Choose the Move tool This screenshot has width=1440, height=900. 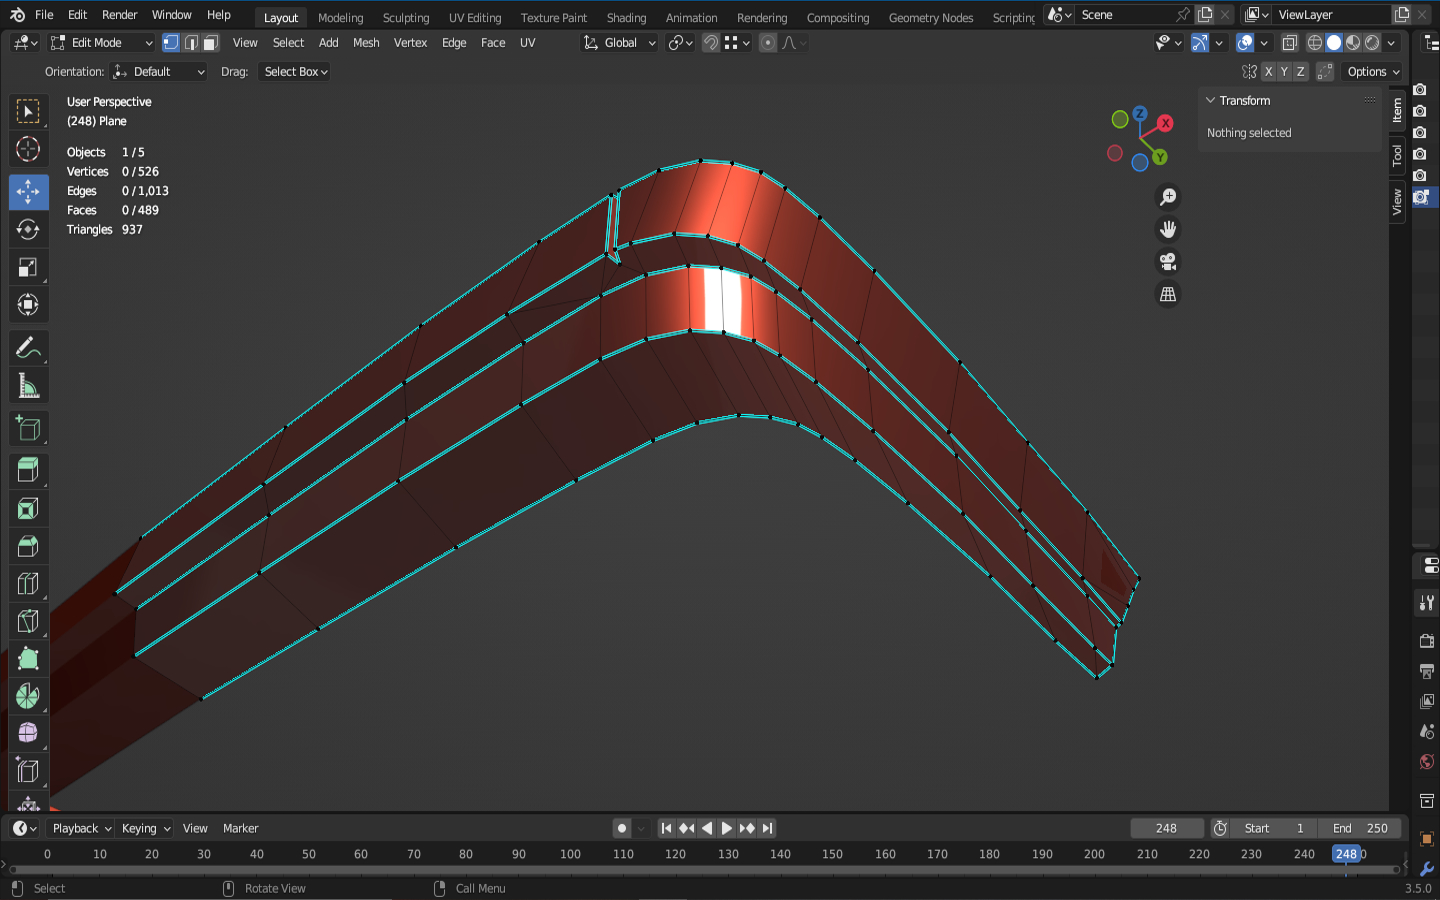click(28, 191)
